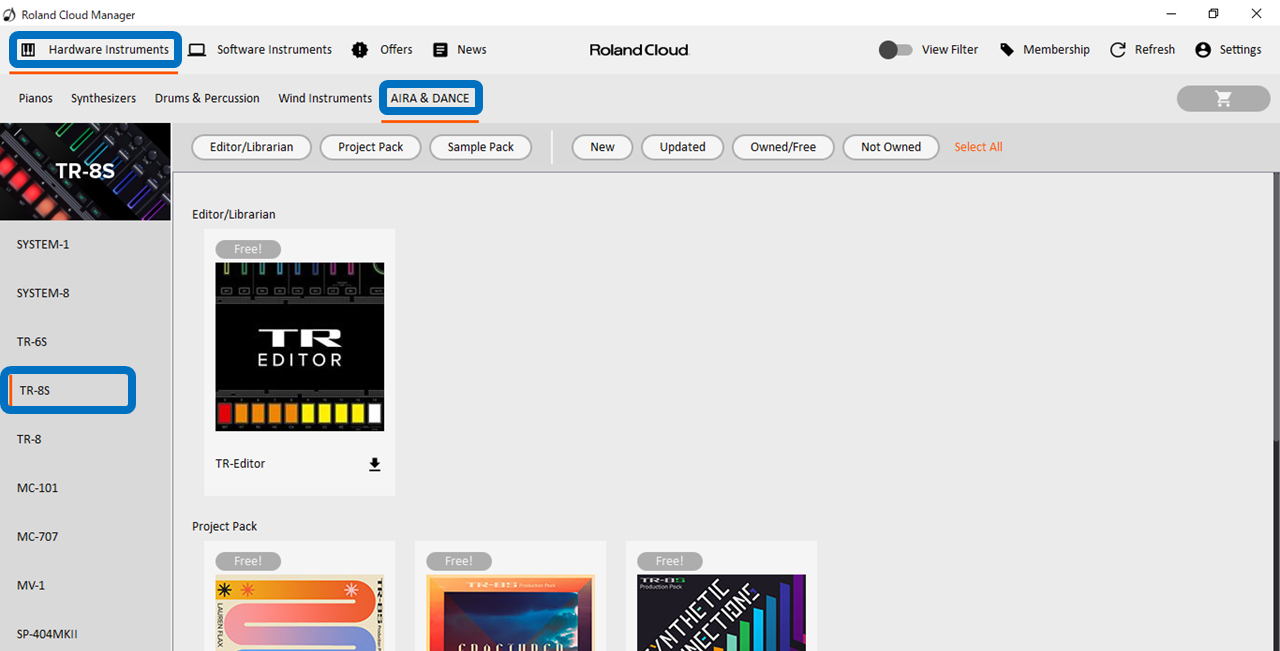Screen dimensions: 1280x651
Task: Select the Synthesizers category
Action: 103,98
